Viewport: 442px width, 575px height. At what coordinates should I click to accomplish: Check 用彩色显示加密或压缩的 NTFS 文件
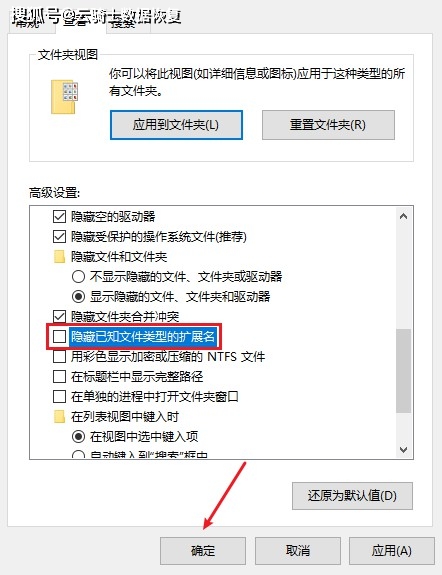pyautogui.click(x=59, y=356)
